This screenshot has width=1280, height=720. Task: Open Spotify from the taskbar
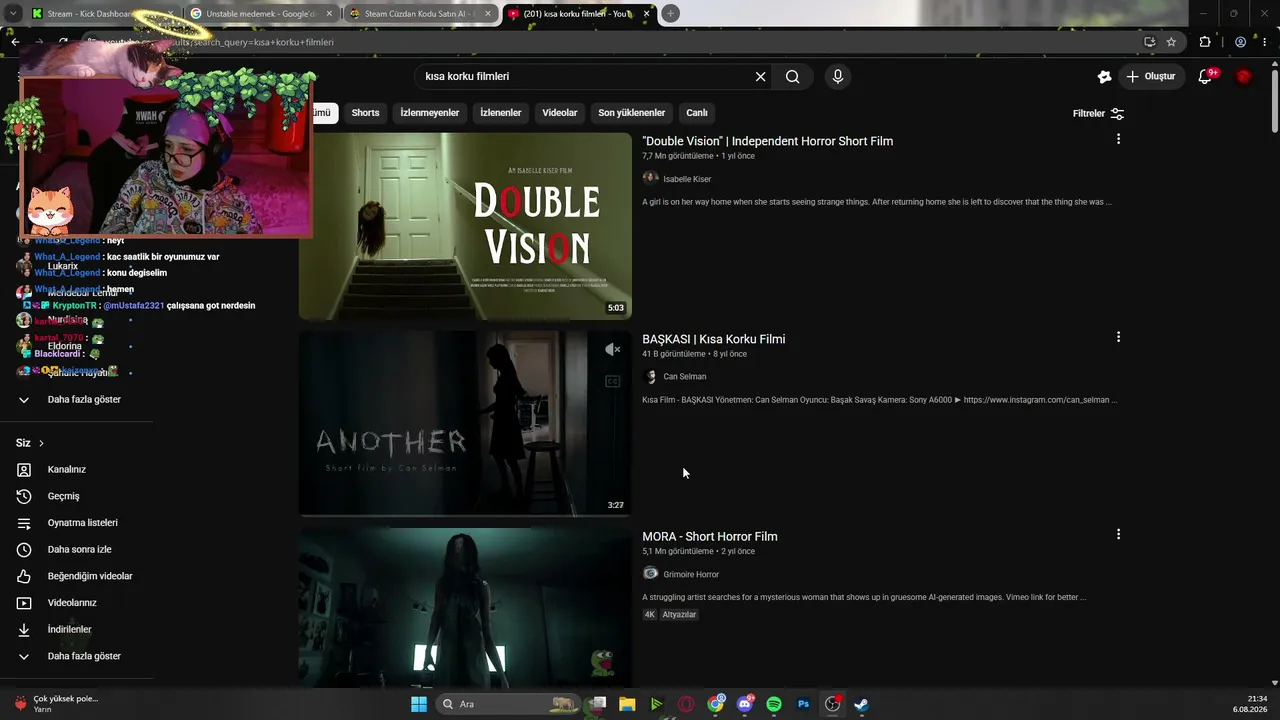(774, 704)
